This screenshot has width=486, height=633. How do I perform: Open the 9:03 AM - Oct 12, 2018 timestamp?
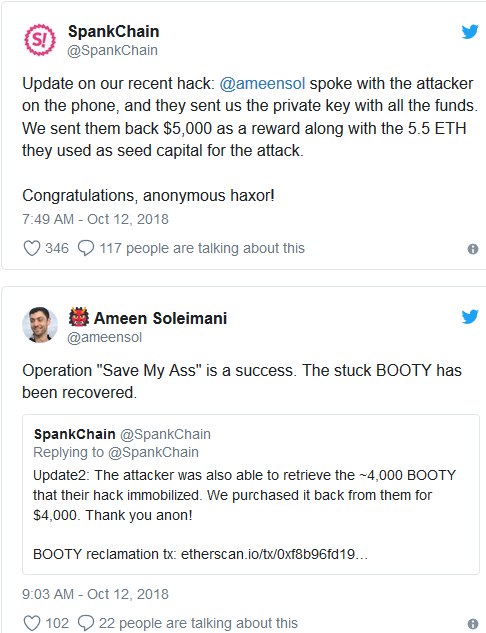tap(95, 594)
